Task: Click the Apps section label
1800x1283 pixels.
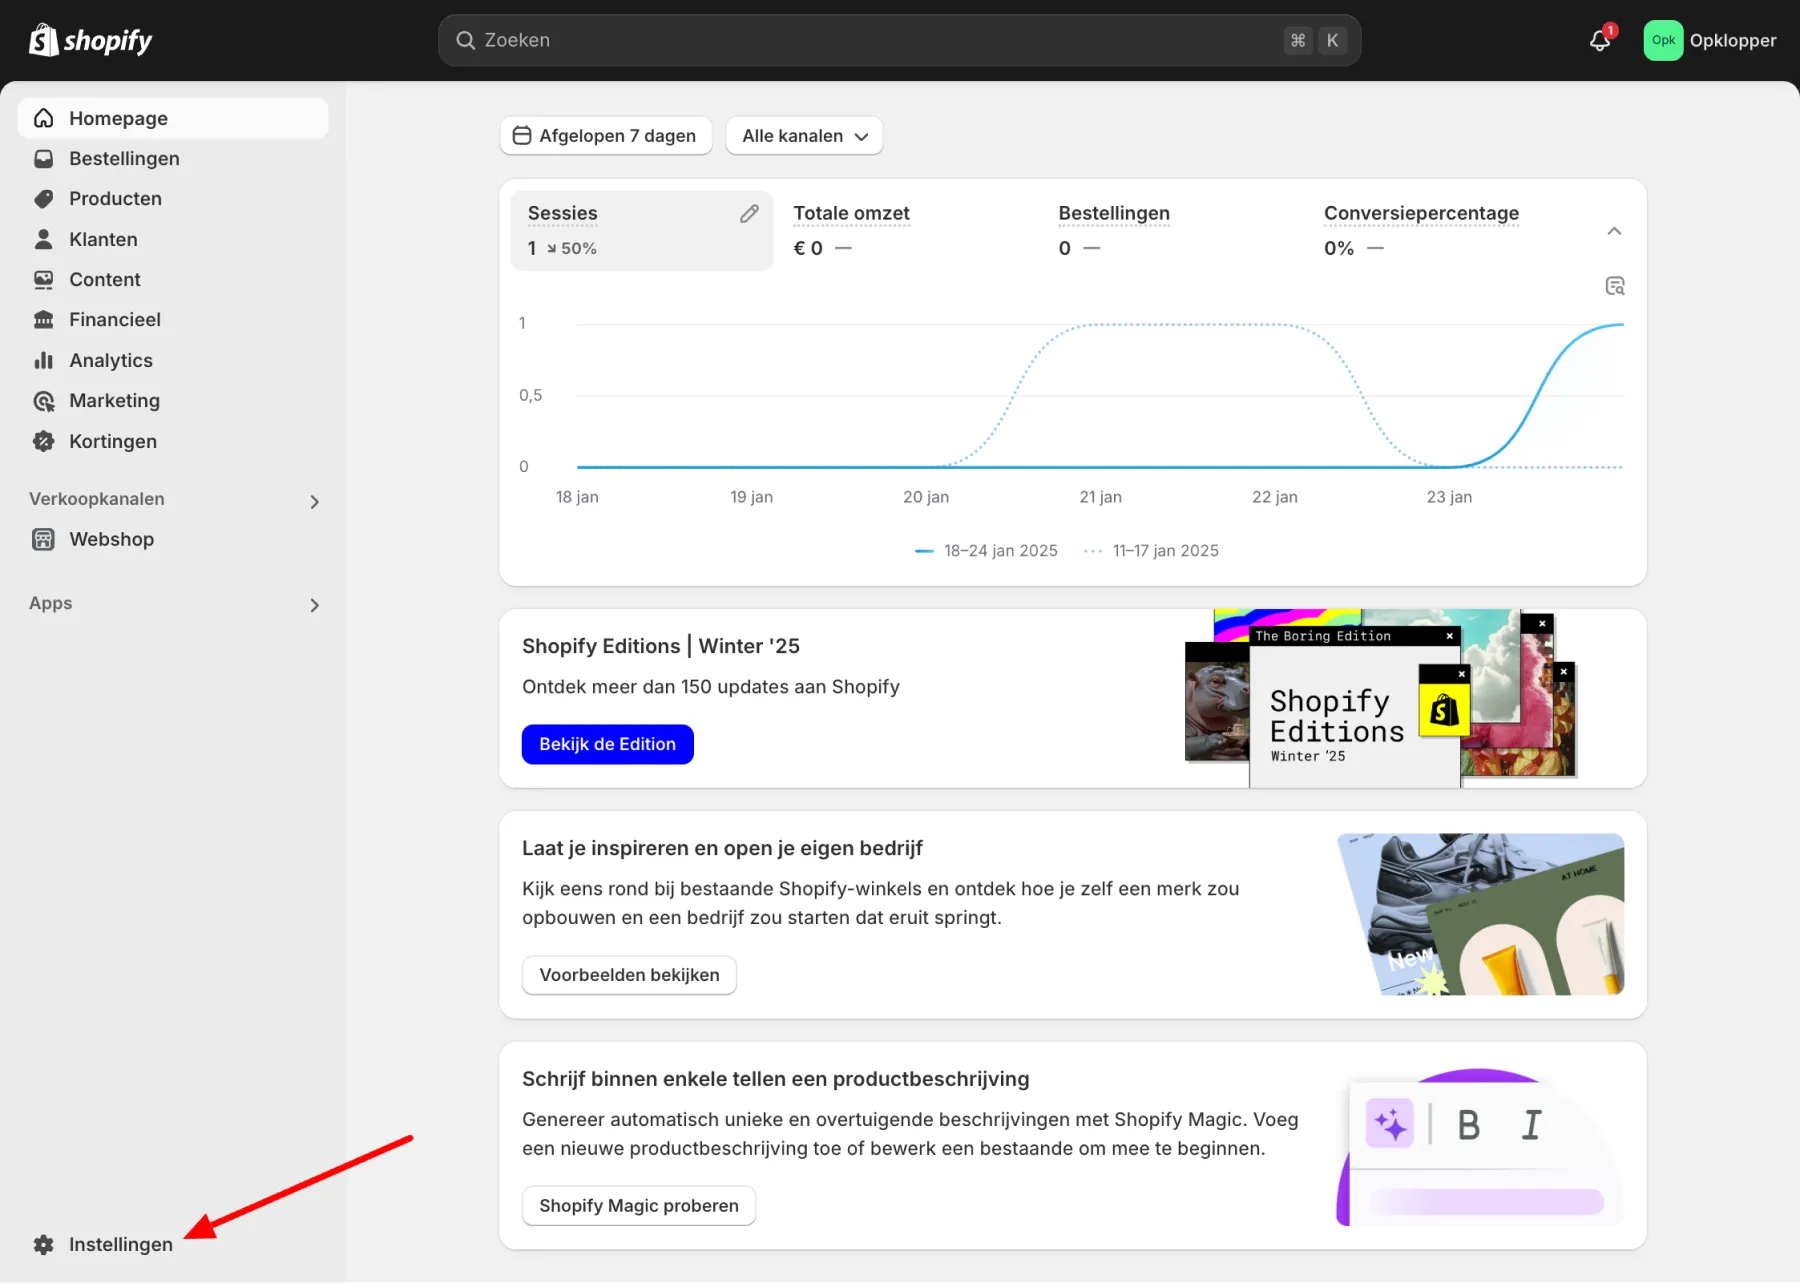Action: click(x=51, y=603)
